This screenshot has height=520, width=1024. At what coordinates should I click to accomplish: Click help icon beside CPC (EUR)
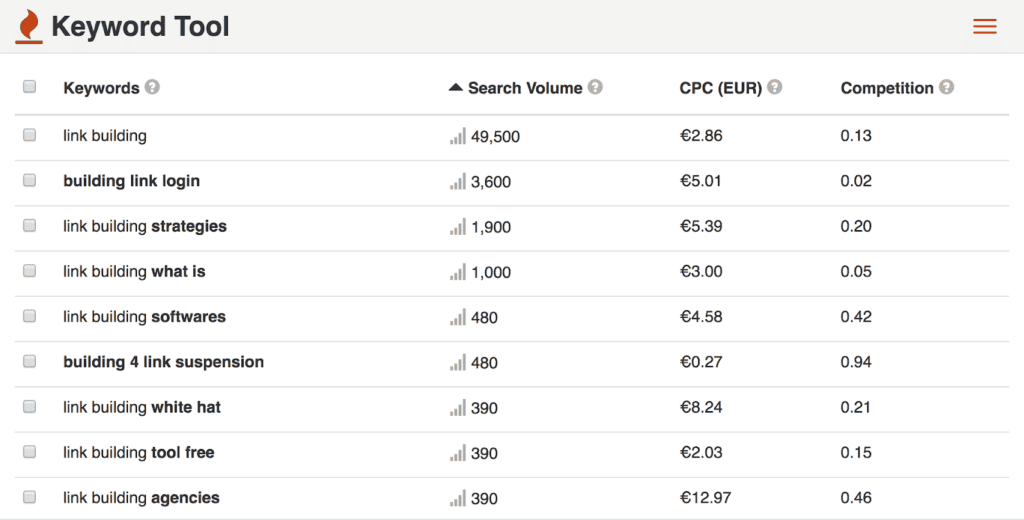click(x=774, y=87)
